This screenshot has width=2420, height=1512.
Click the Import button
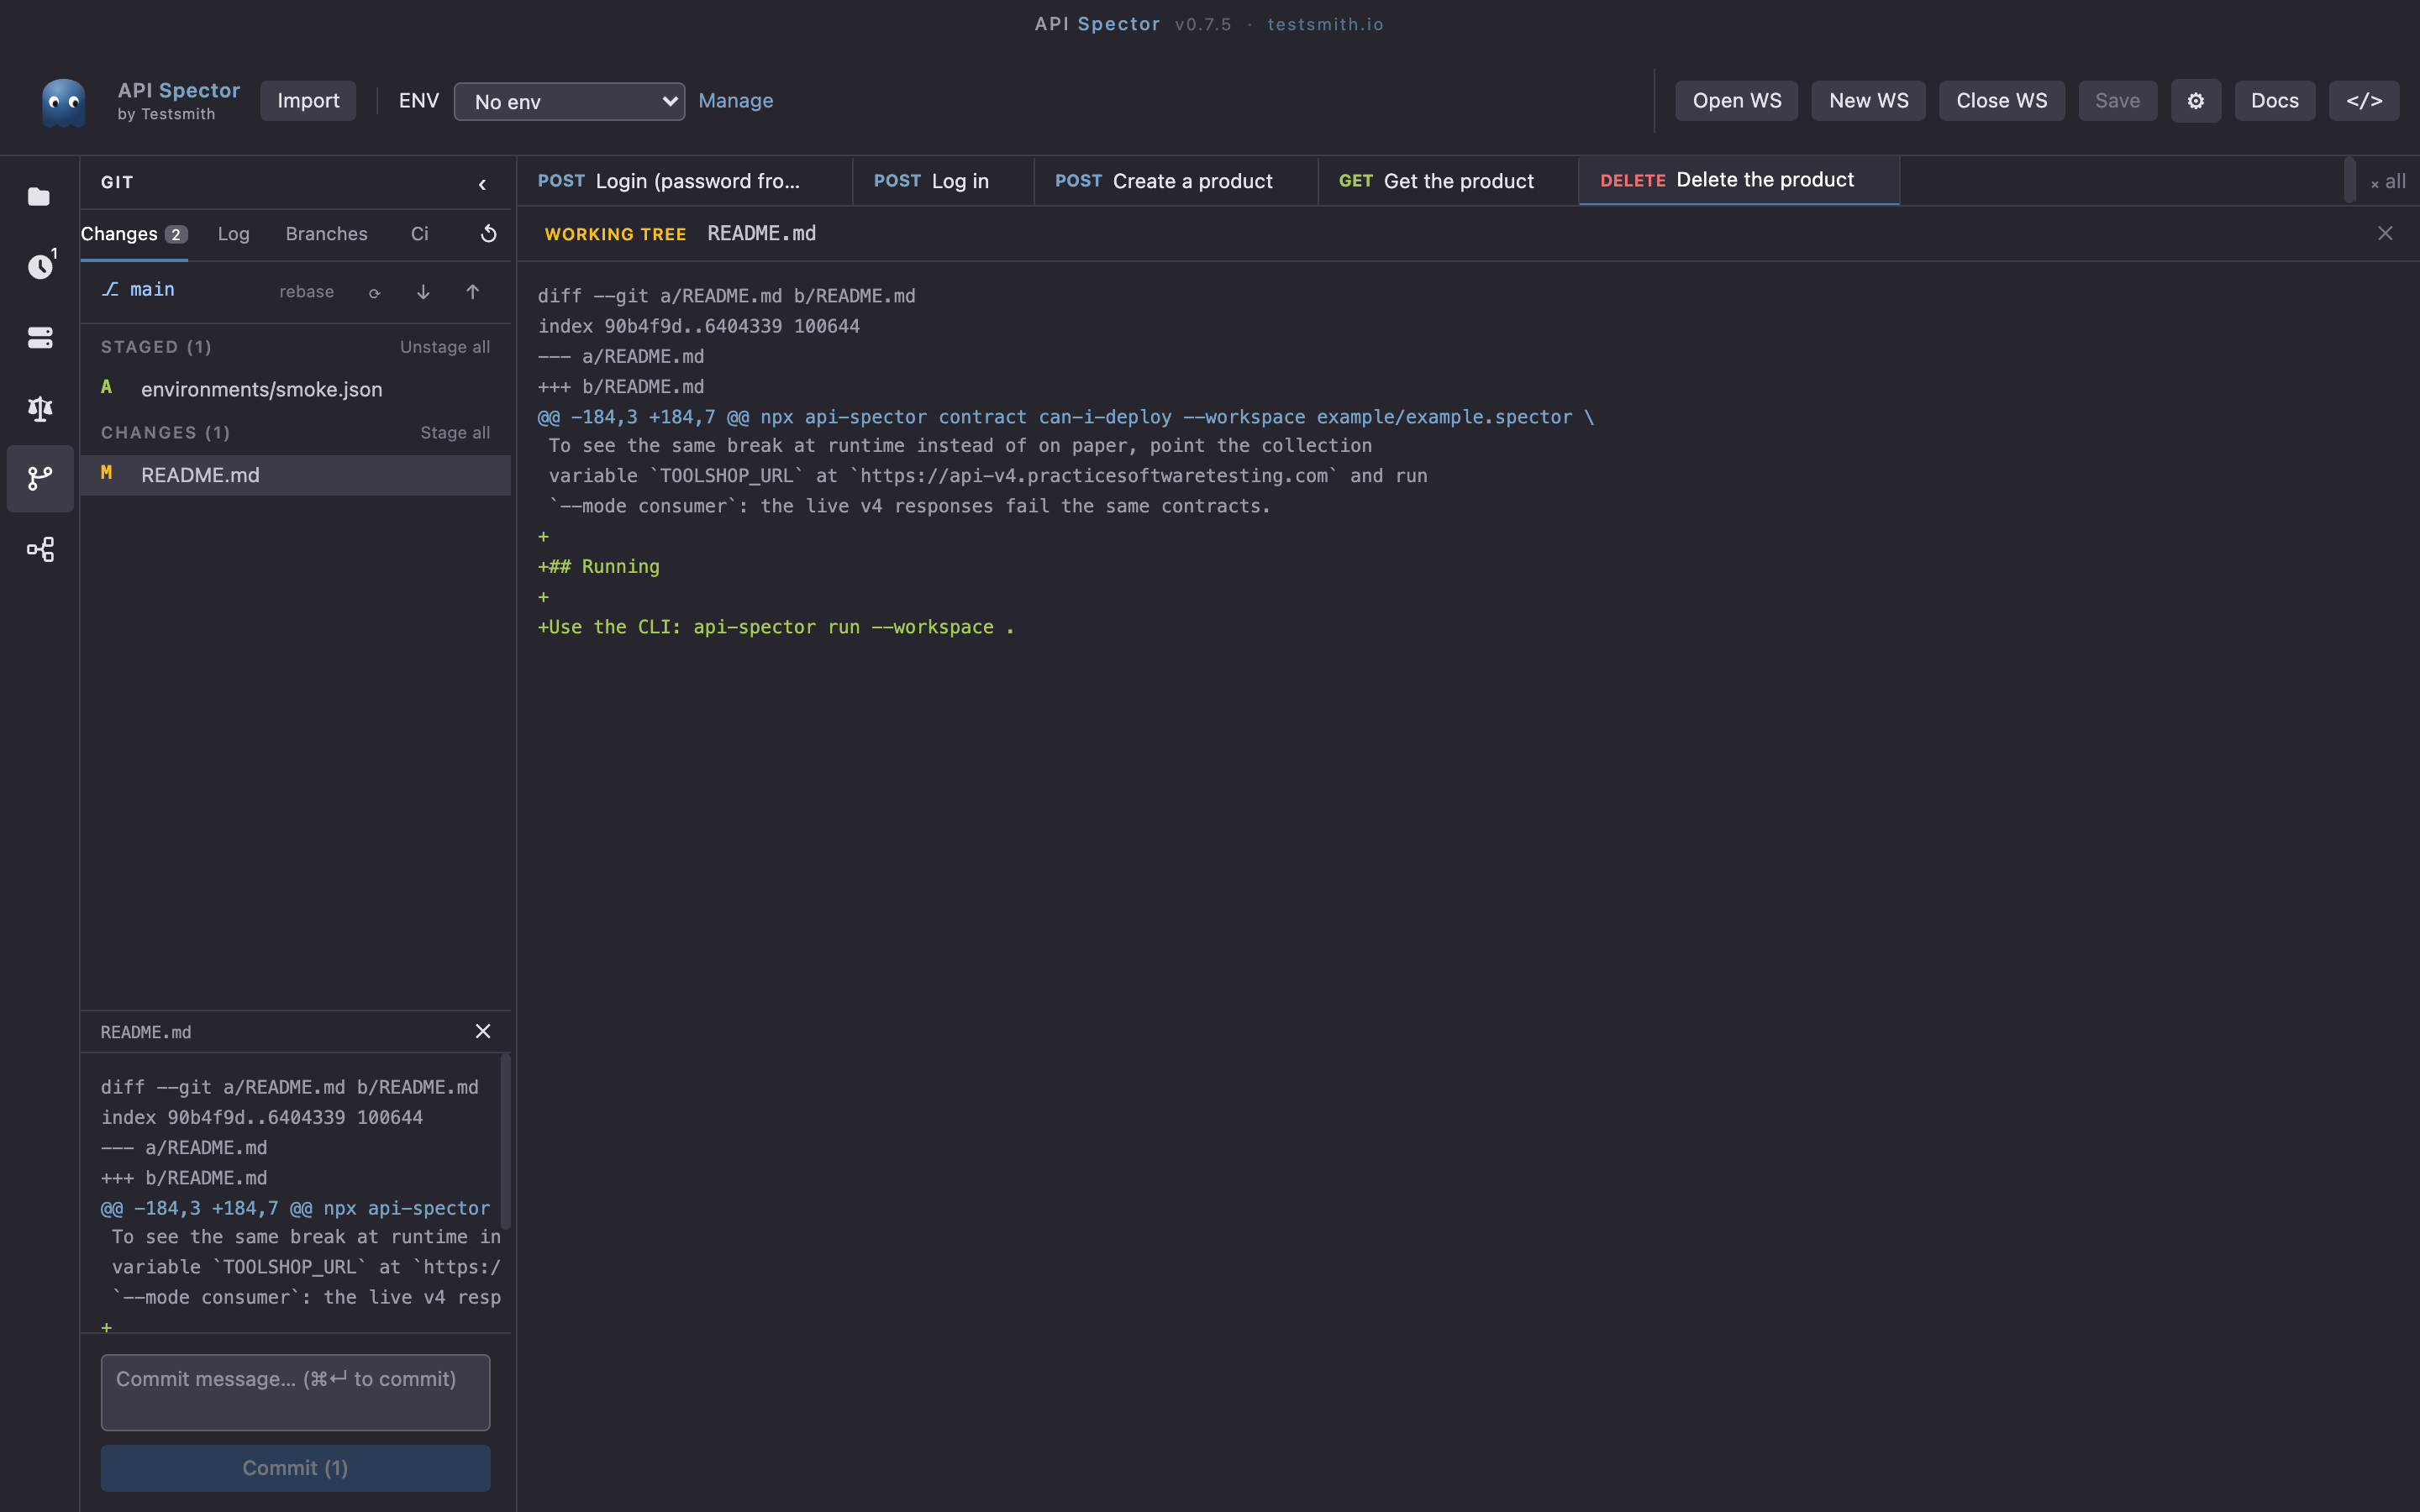[x=308, y=101]
